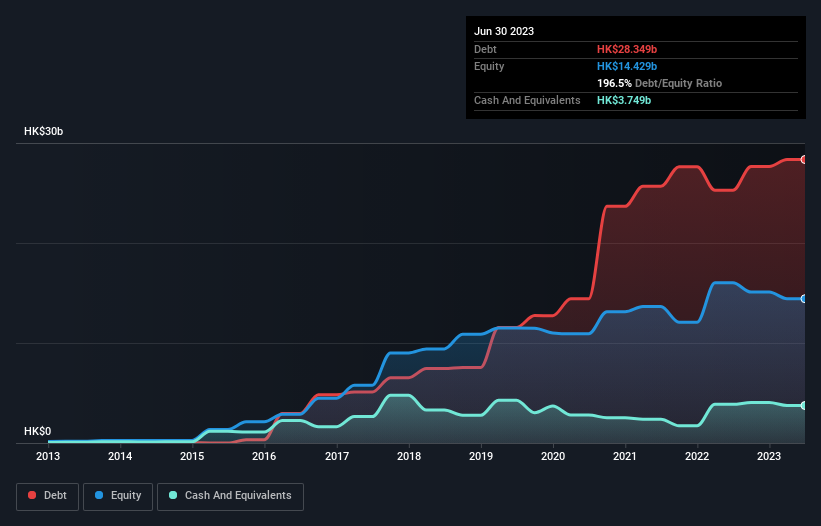The width and height of the screenshot is (821, 526).
Task: Click the Cash And Equivalents tooltip label
Action: tap(527, 100)
